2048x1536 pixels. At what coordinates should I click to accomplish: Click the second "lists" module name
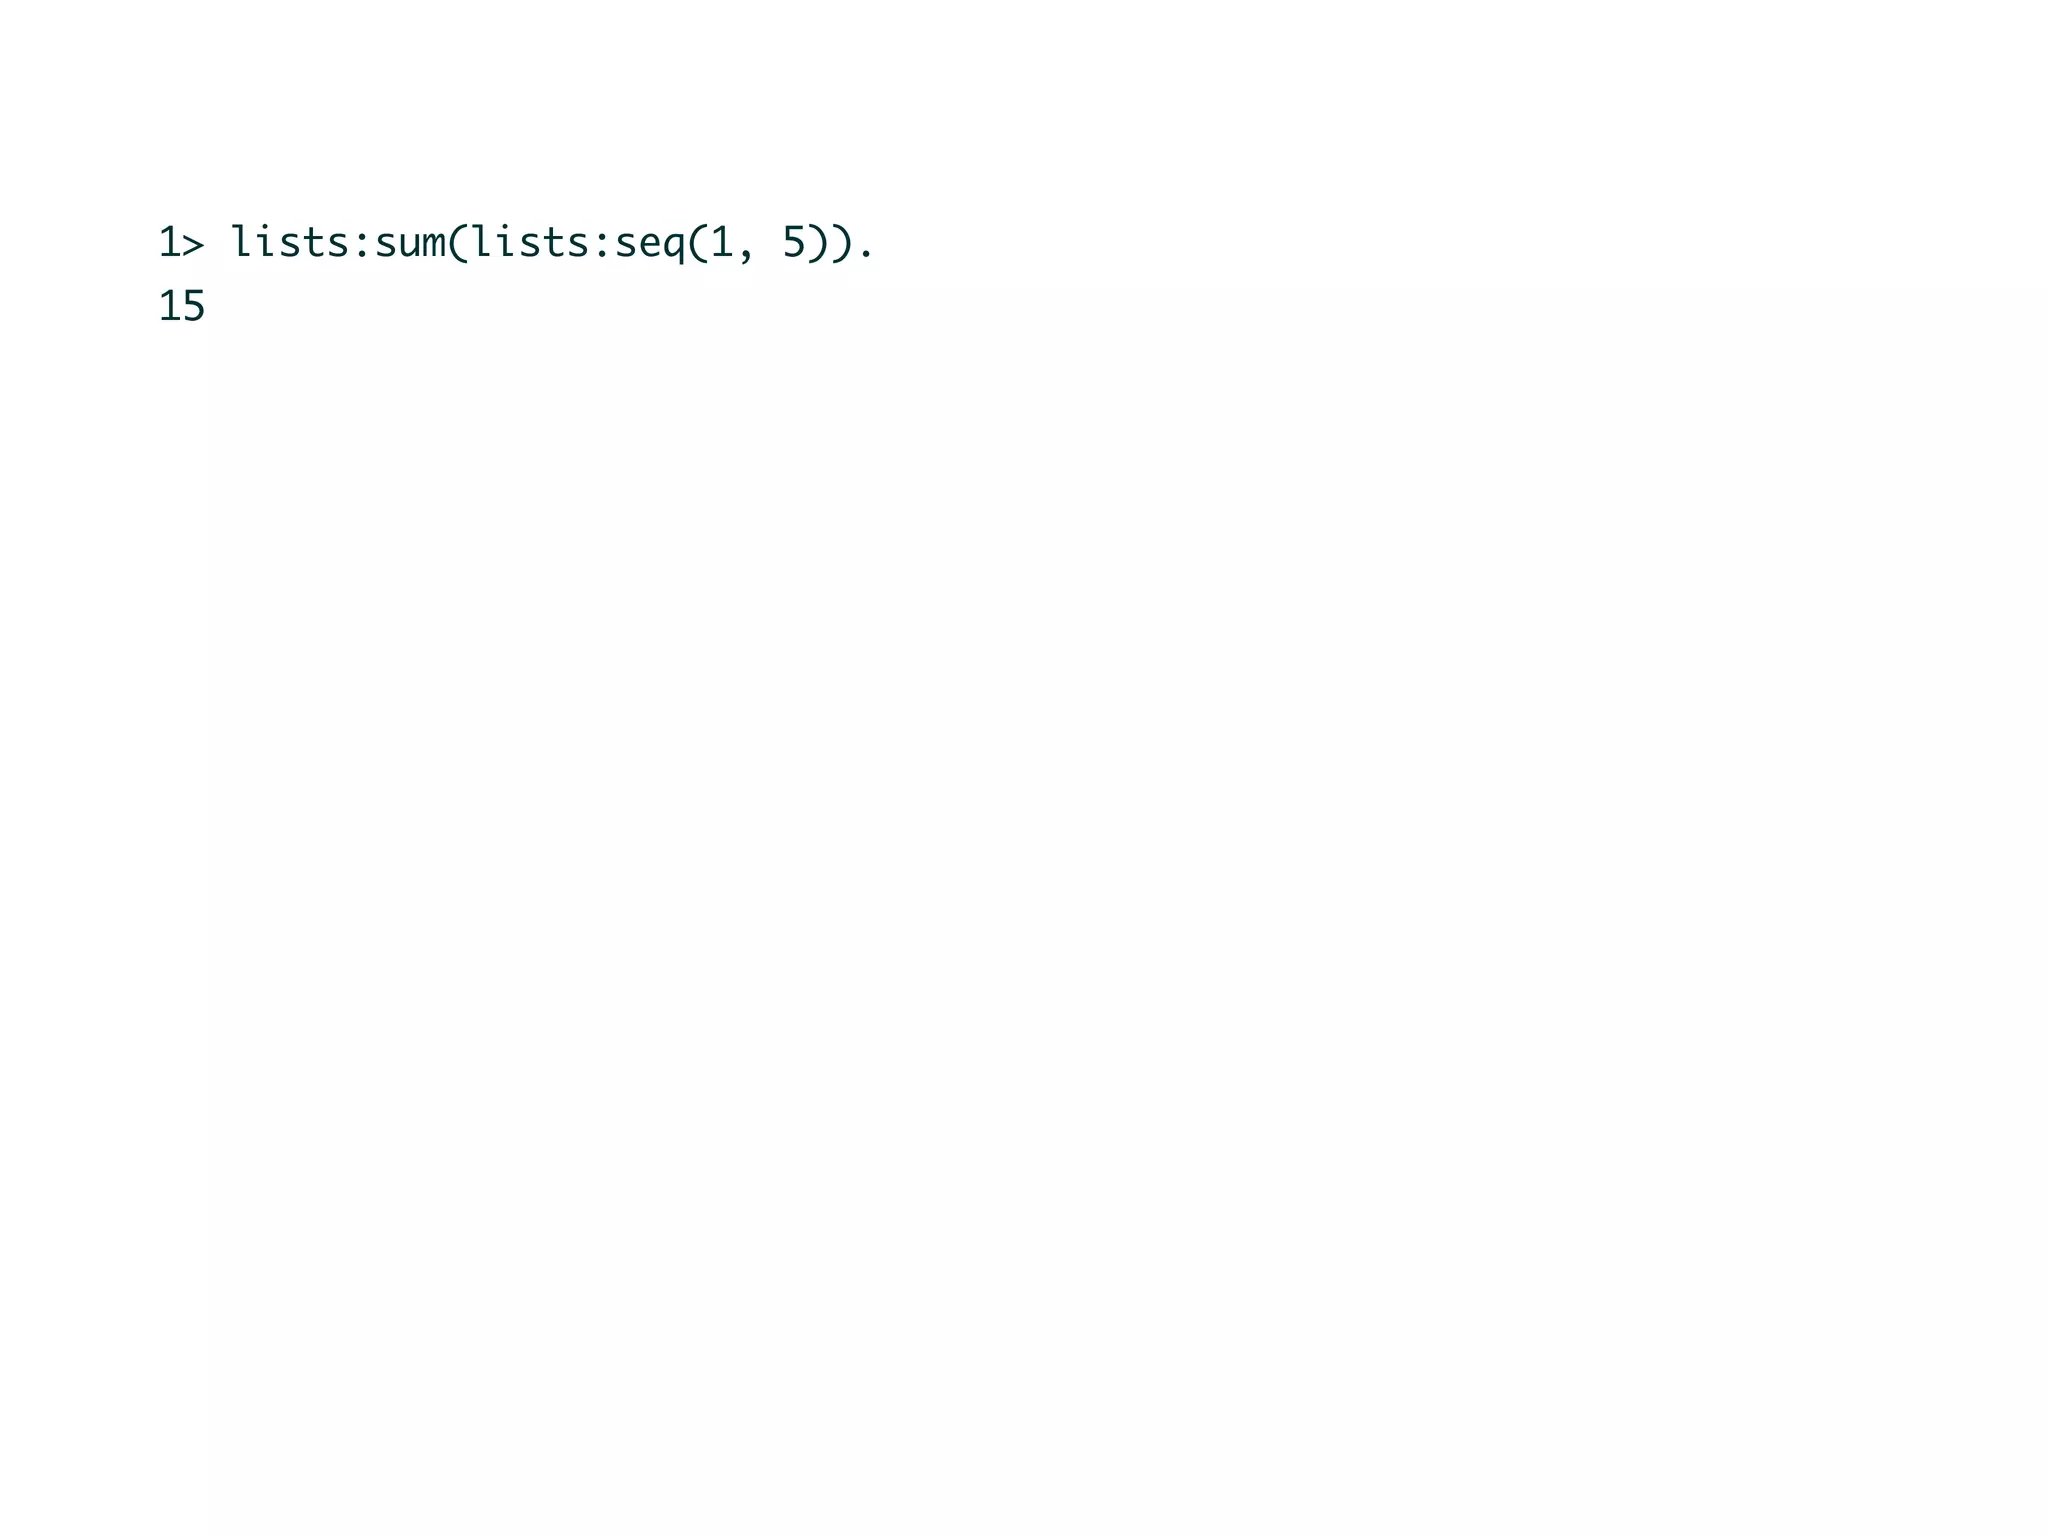(530, 242)
